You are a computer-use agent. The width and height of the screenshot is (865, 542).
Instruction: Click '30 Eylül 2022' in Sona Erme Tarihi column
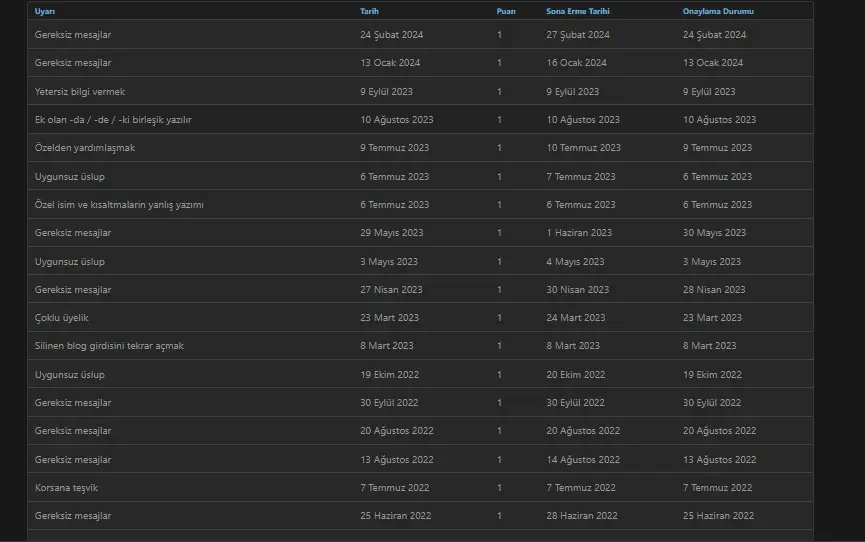coord(575,403)
